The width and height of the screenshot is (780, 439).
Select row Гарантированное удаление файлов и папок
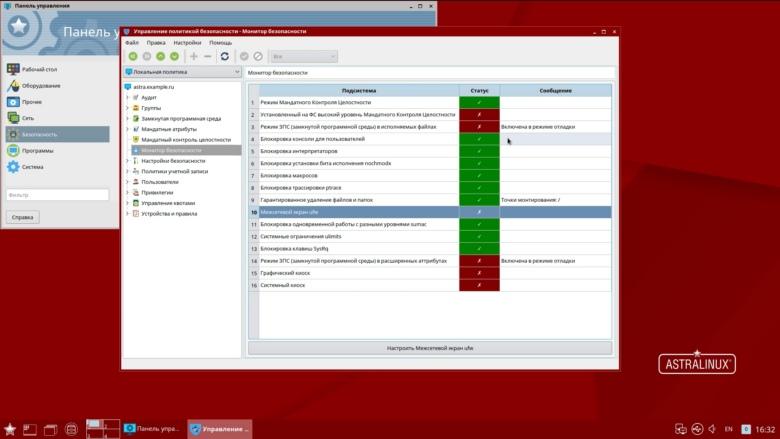coord(430,200)
